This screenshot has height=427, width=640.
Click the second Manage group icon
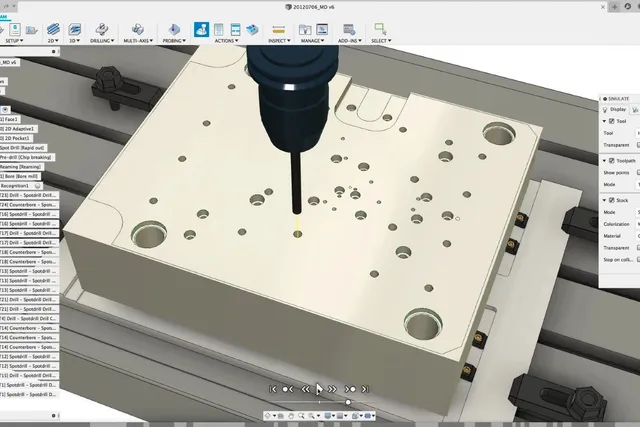tap(322, 29)
